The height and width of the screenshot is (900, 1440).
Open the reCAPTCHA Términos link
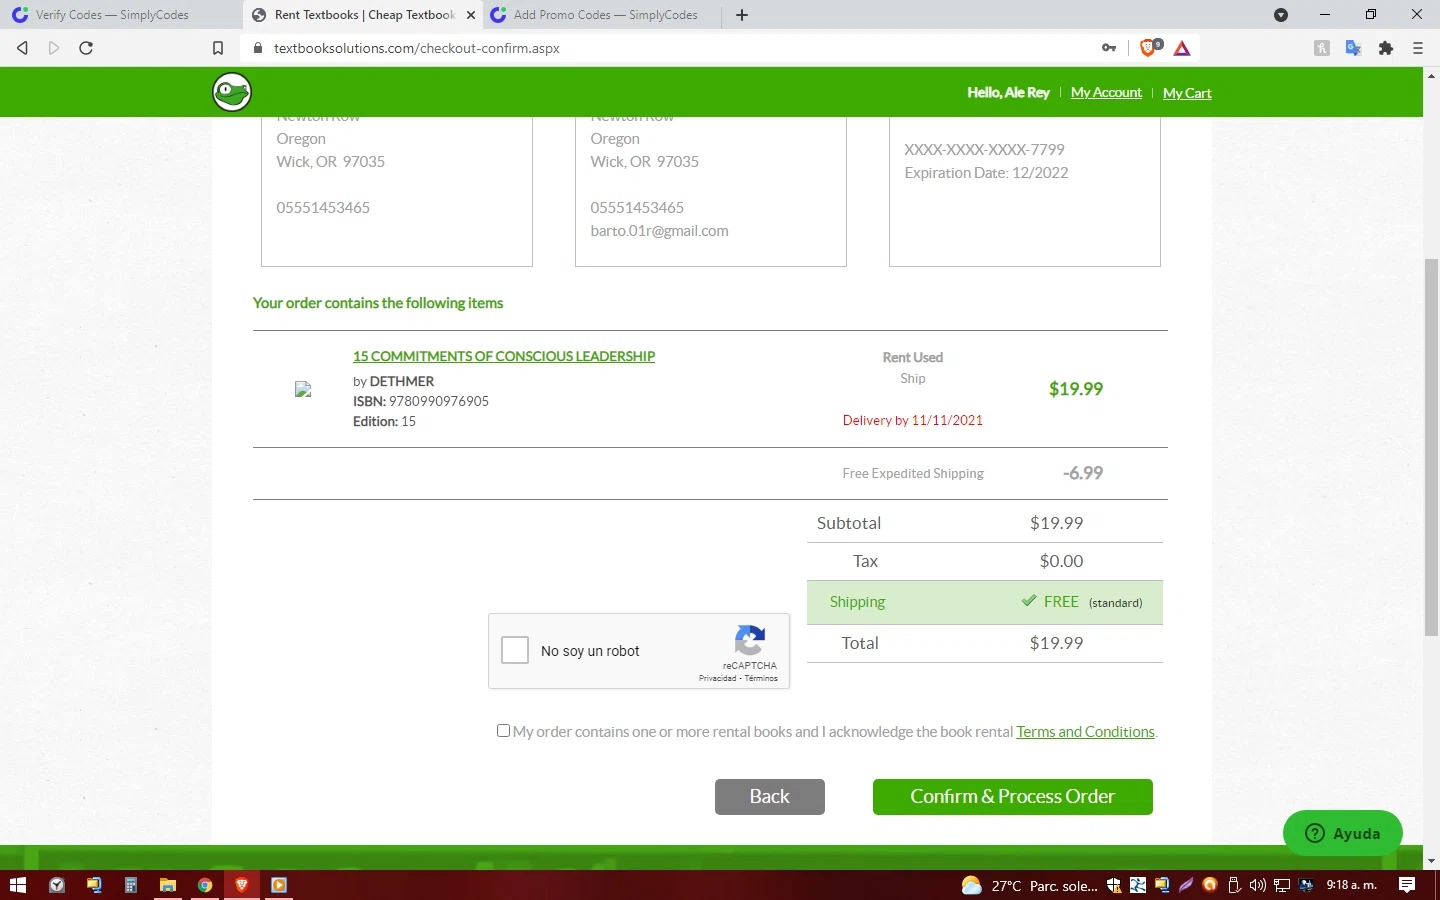[761, 678]
